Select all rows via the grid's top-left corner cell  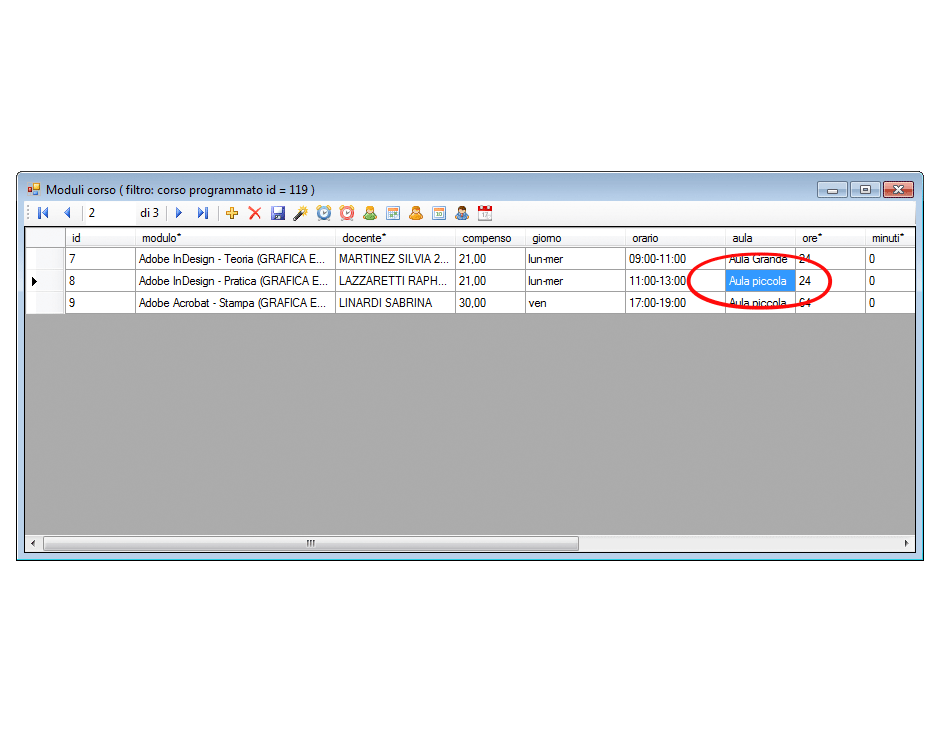45,238
